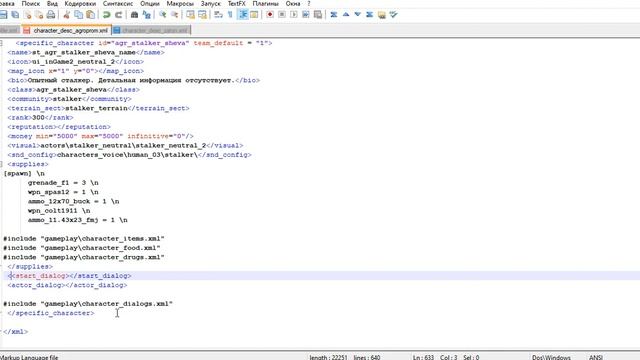
Task: Click the Dos\Windows line ending status
Action: coord(551,357)
